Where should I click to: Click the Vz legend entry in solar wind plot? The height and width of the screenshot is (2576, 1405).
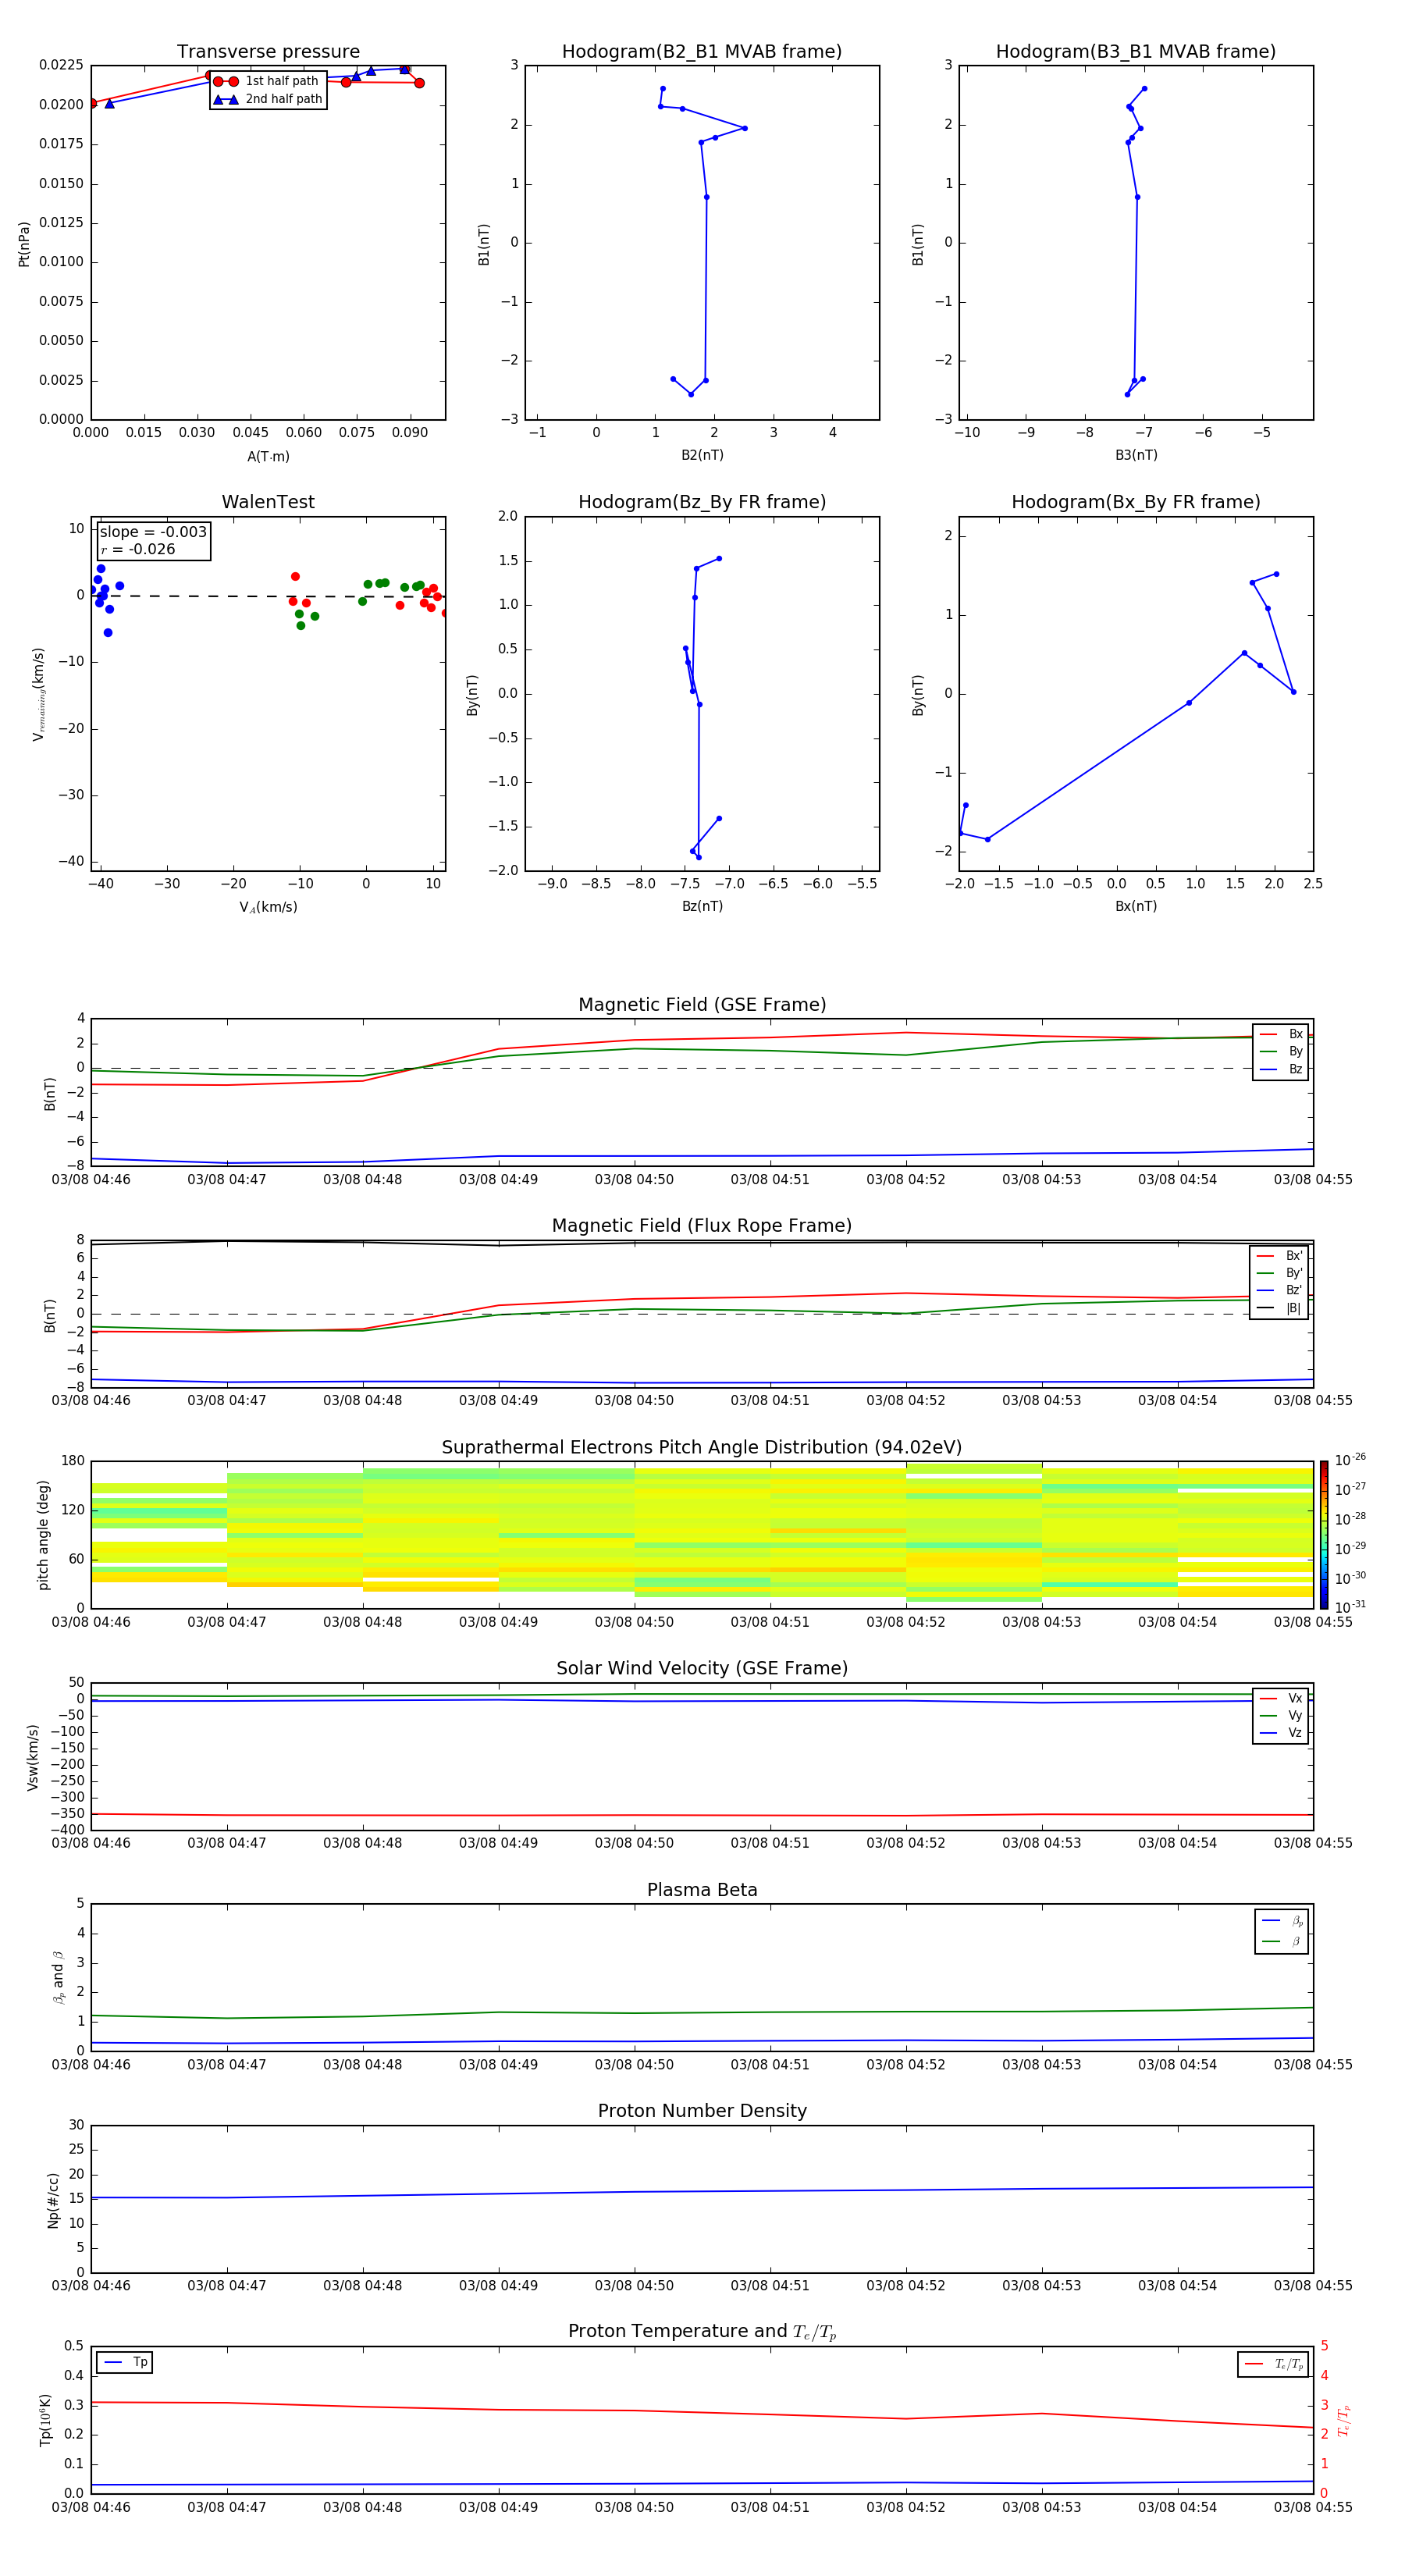(1280, 1733)
